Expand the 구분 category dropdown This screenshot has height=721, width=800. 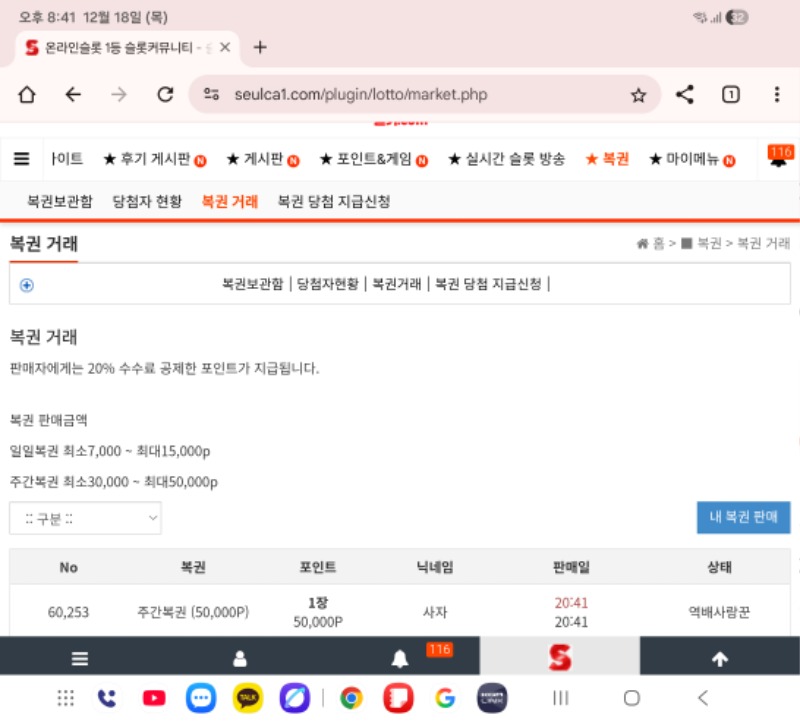click(85, 518)
